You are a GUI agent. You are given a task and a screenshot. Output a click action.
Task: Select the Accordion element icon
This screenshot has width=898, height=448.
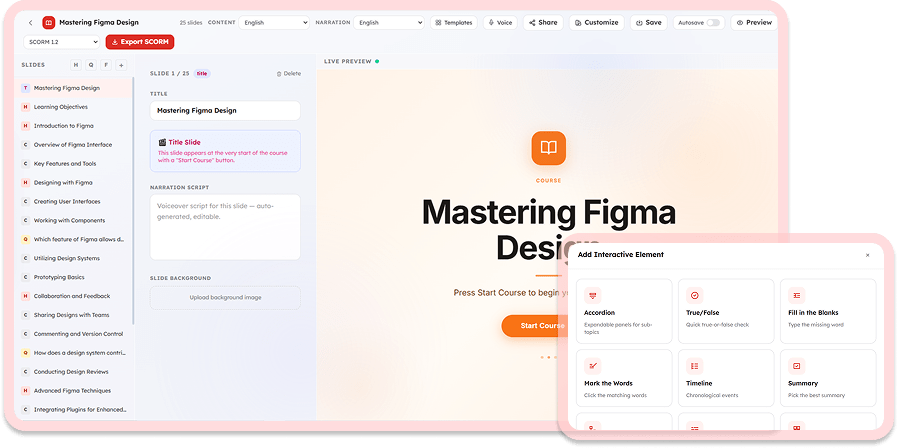(592, 296)
